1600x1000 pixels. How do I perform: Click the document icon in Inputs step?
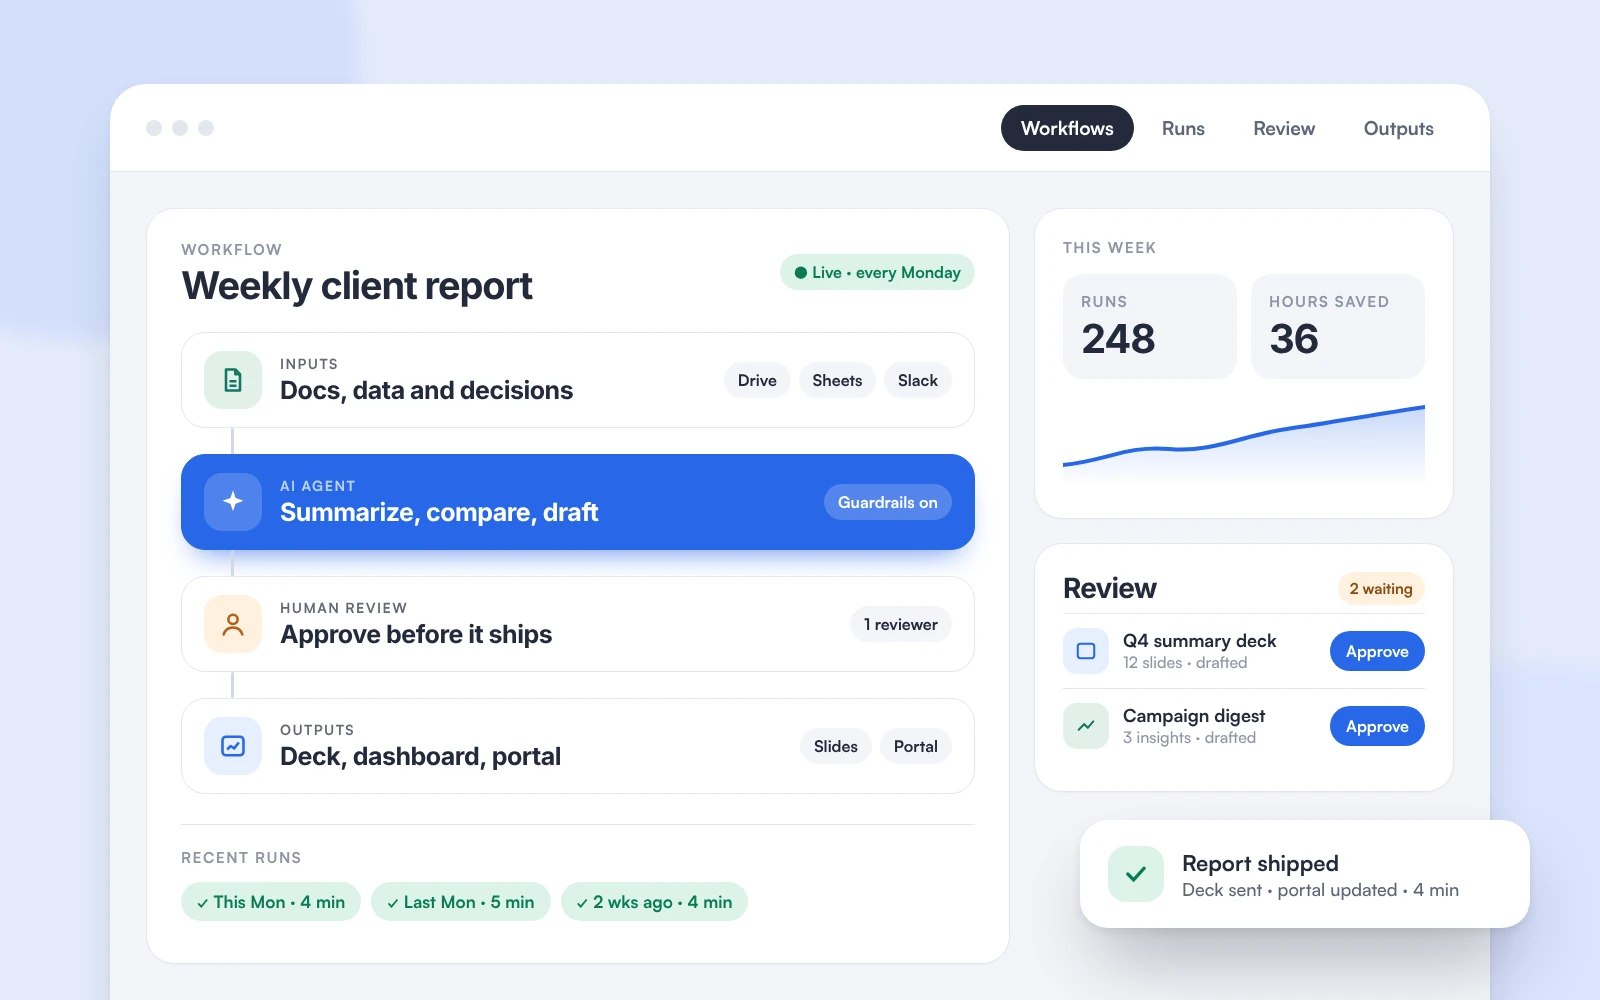(x=233, y=380)
